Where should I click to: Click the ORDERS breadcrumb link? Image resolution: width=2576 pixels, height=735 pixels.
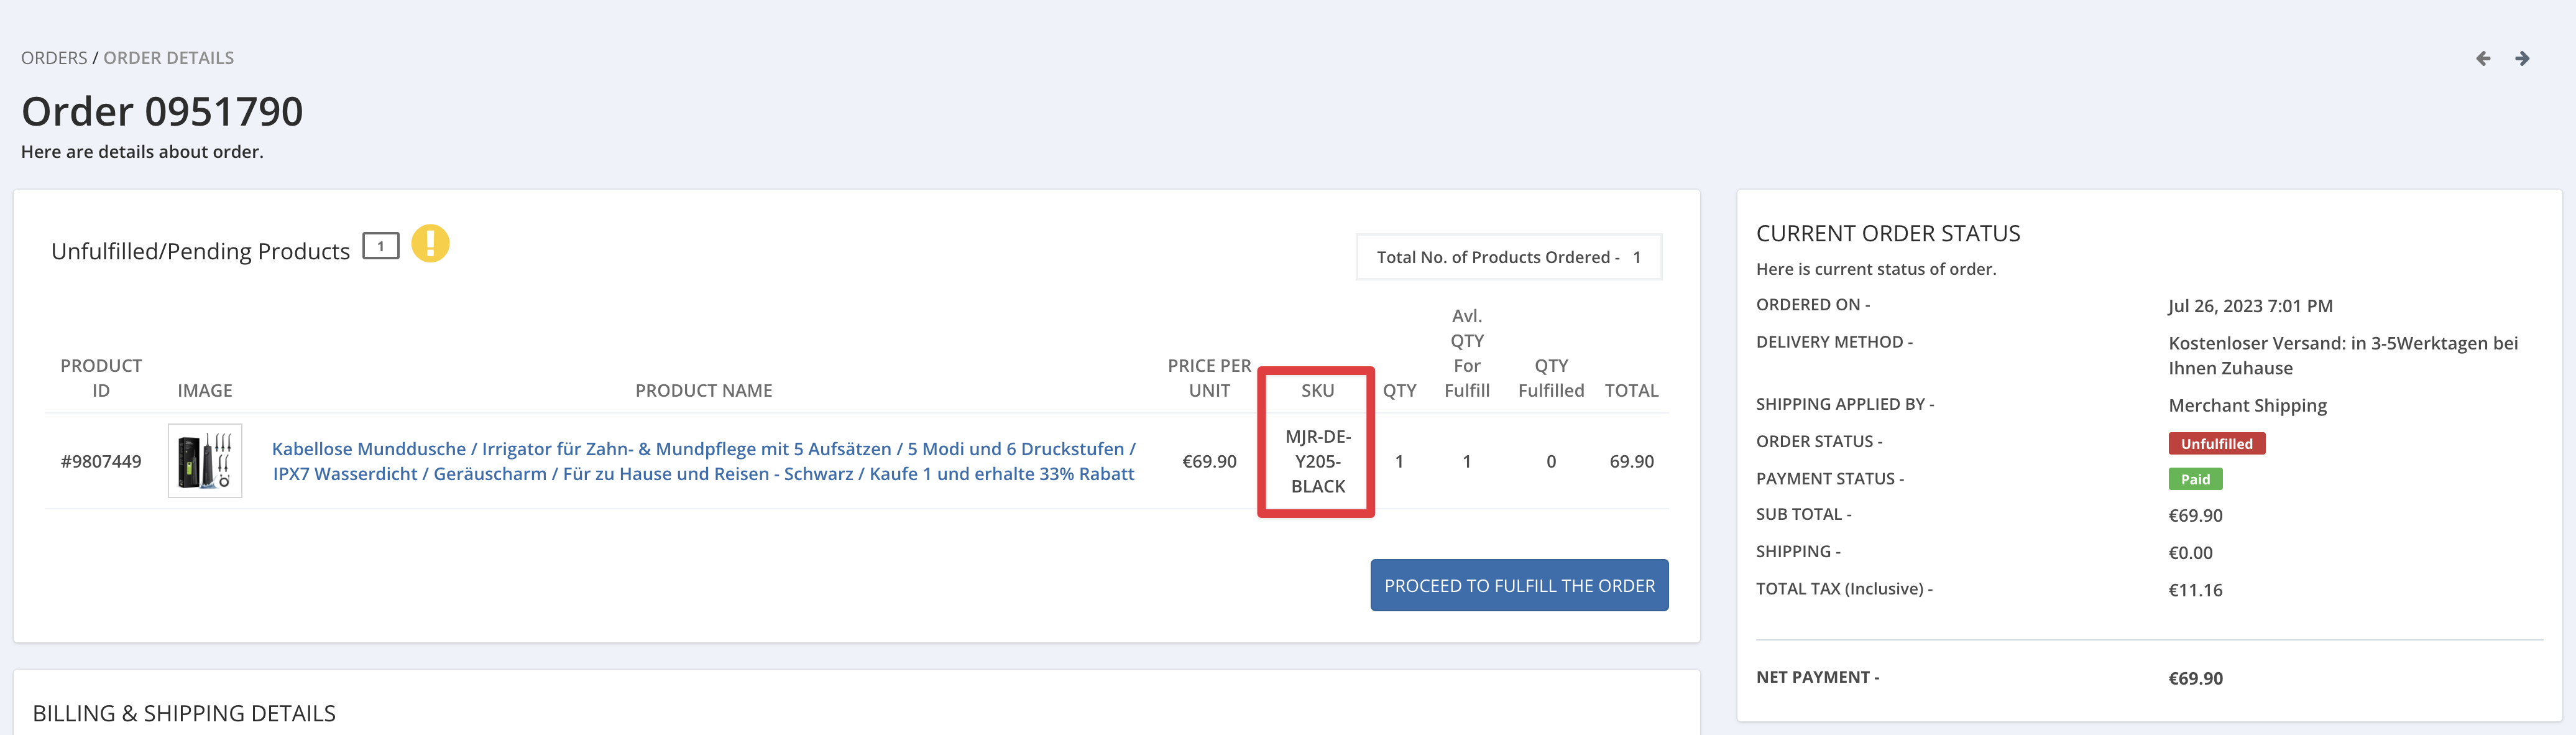(x=54, y=58)
